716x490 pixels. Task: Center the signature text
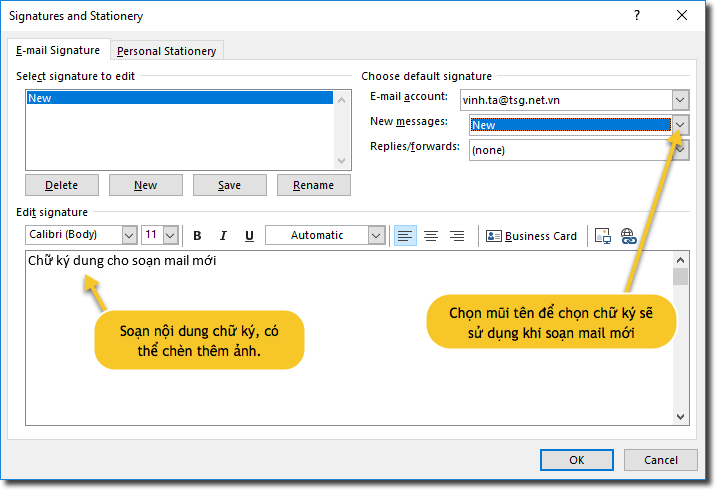431,236
